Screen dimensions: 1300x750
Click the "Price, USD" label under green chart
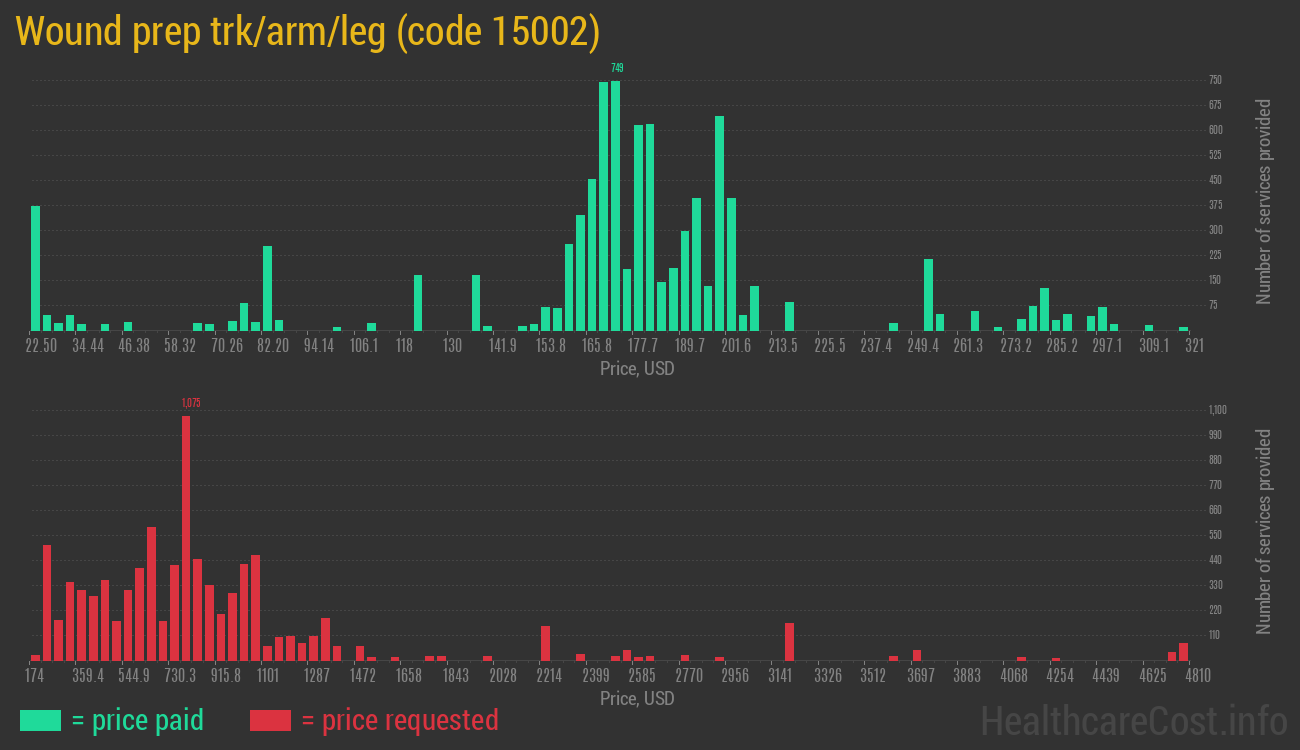[x=637, y=369]
